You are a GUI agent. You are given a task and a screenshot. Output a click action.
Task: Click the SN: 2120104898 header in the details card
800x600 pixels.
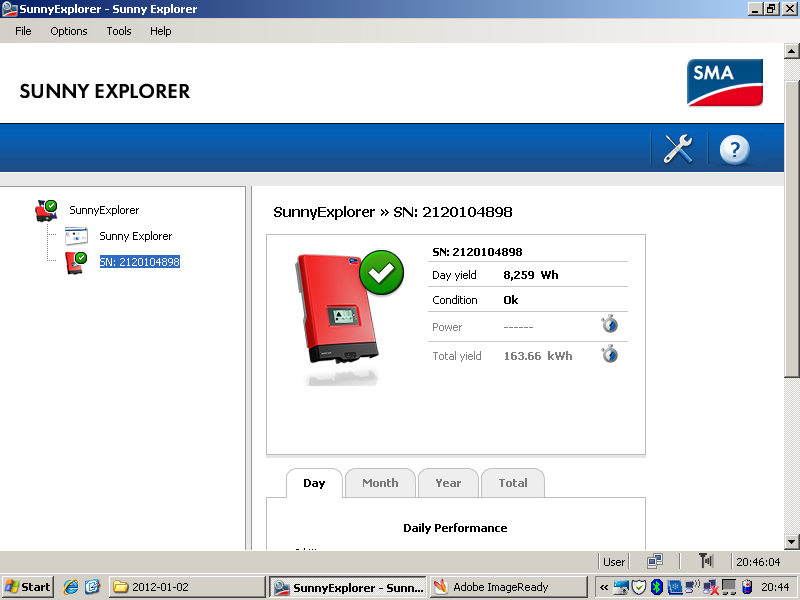pyautogui.click(x=477, y=252)
